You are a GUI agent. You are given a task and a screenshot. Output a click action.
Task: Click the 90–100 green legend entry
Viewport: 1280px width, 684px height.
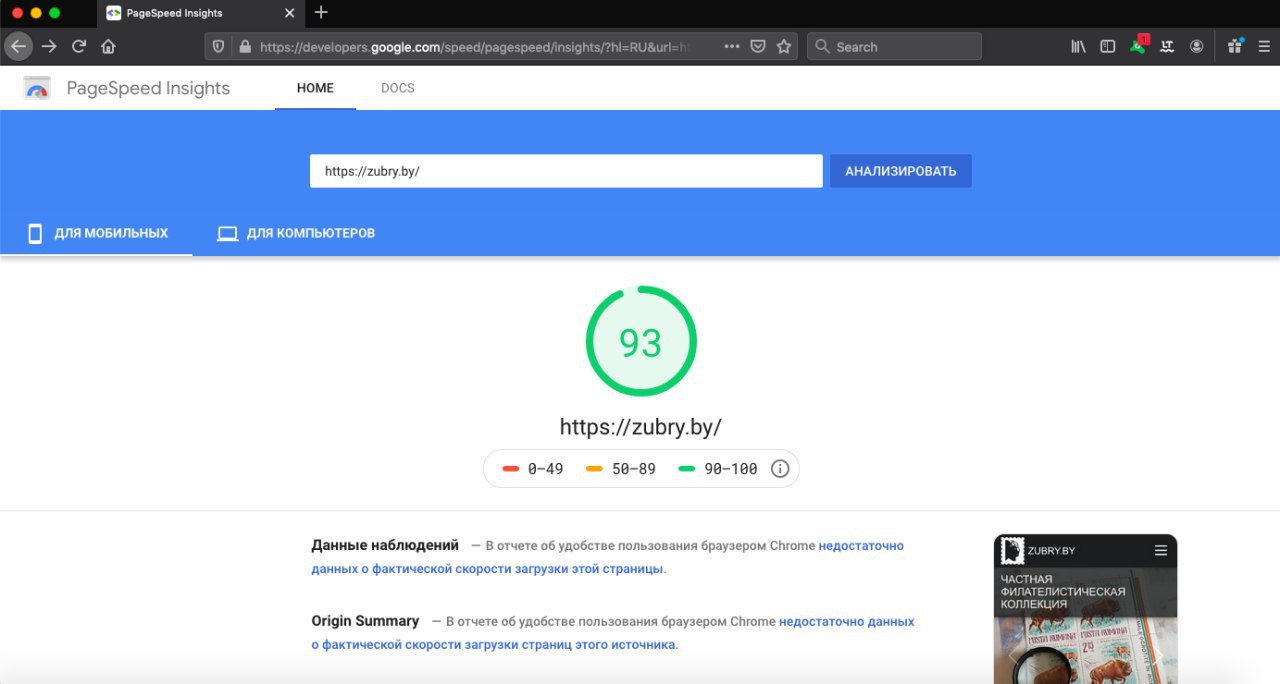(718, 468)
